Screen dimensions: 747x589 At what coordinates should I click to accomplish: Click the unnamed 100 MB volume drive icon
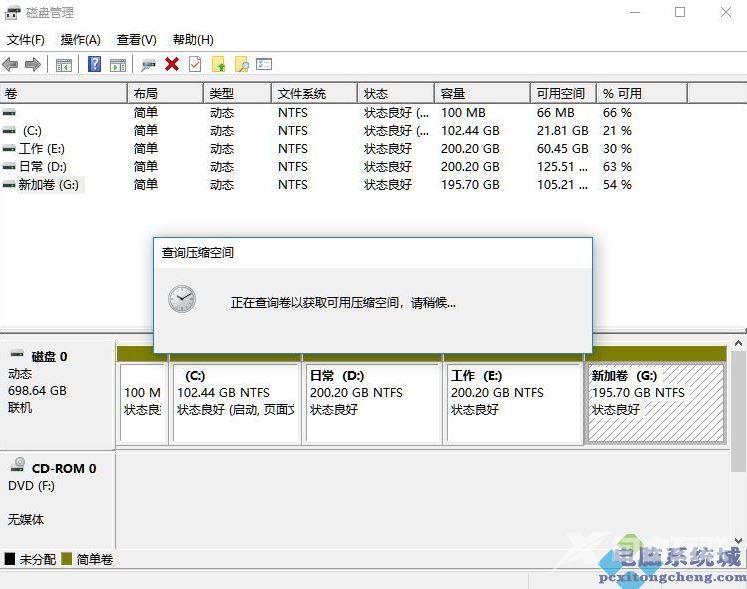click(9, 113)
